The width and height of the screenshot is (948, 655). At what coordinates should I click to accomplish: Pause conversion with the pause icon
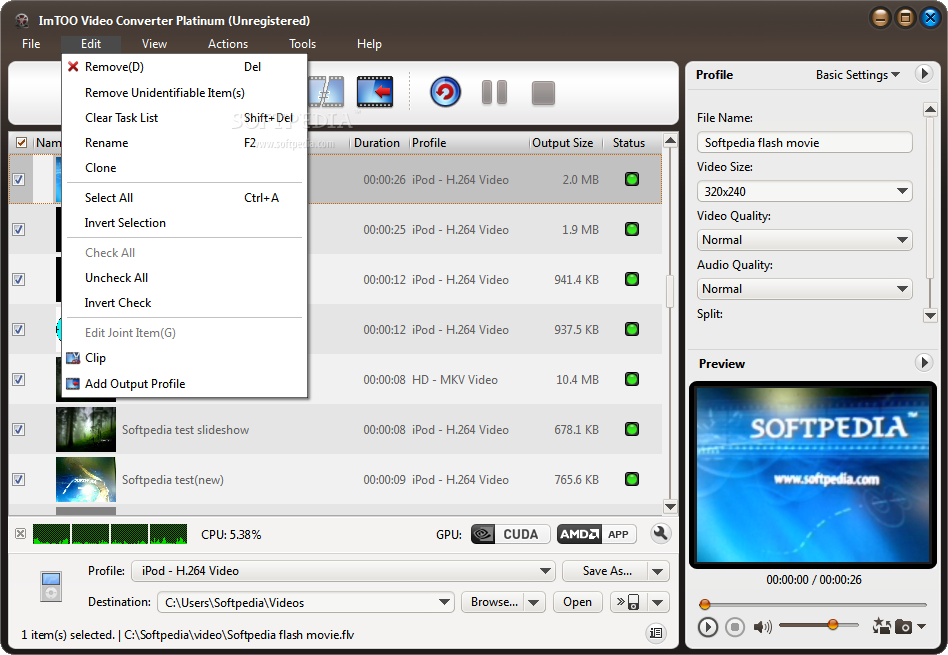click(494, 93)
